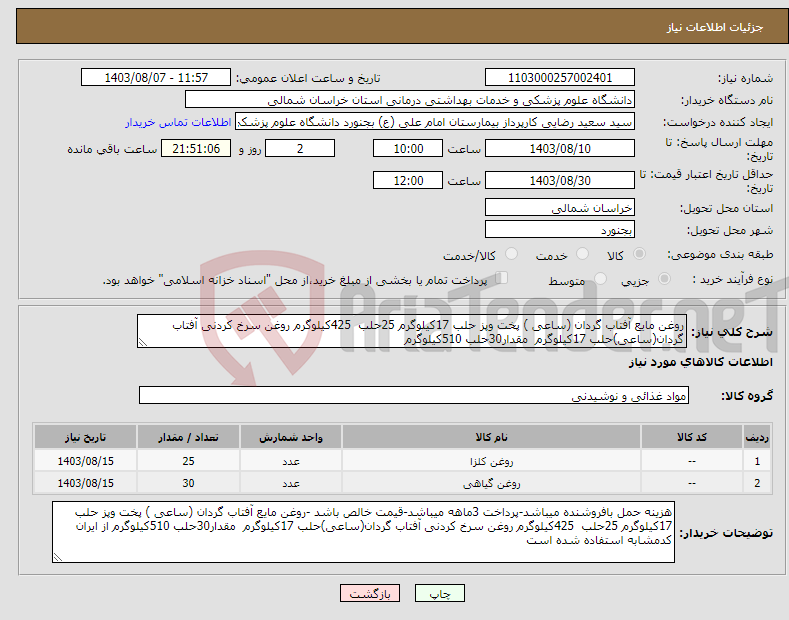This screenshot has height=620, width=789.
Task: Click the تعداد / مقدار column header
Action: [x=188, y=437]
